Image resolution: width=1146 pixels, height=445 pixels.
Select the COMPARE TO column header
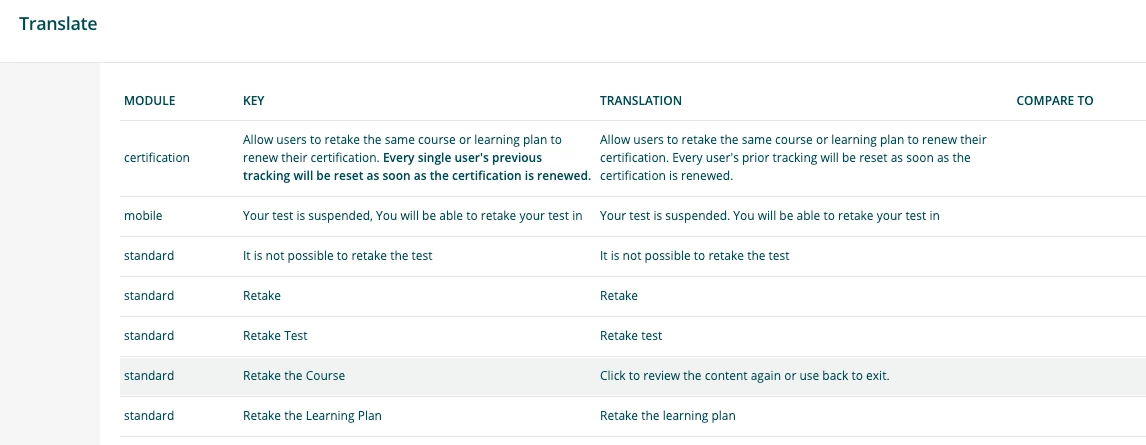tap(1054, 101)
